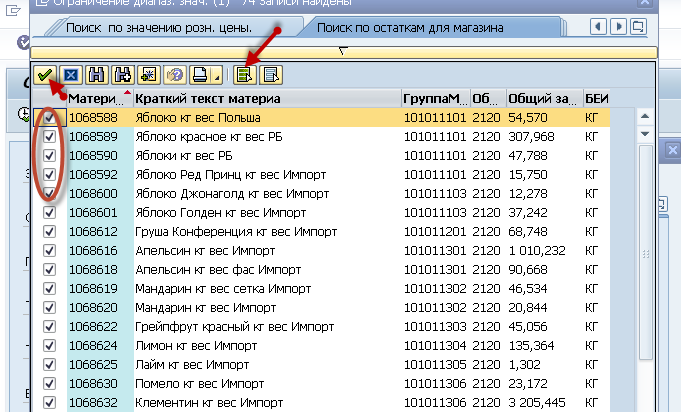The width and height of the screenshot is (681, 412).
Task: Switch to 'Поиск по значению розн. цены.' tab
Action: click(x=159, y=28)
